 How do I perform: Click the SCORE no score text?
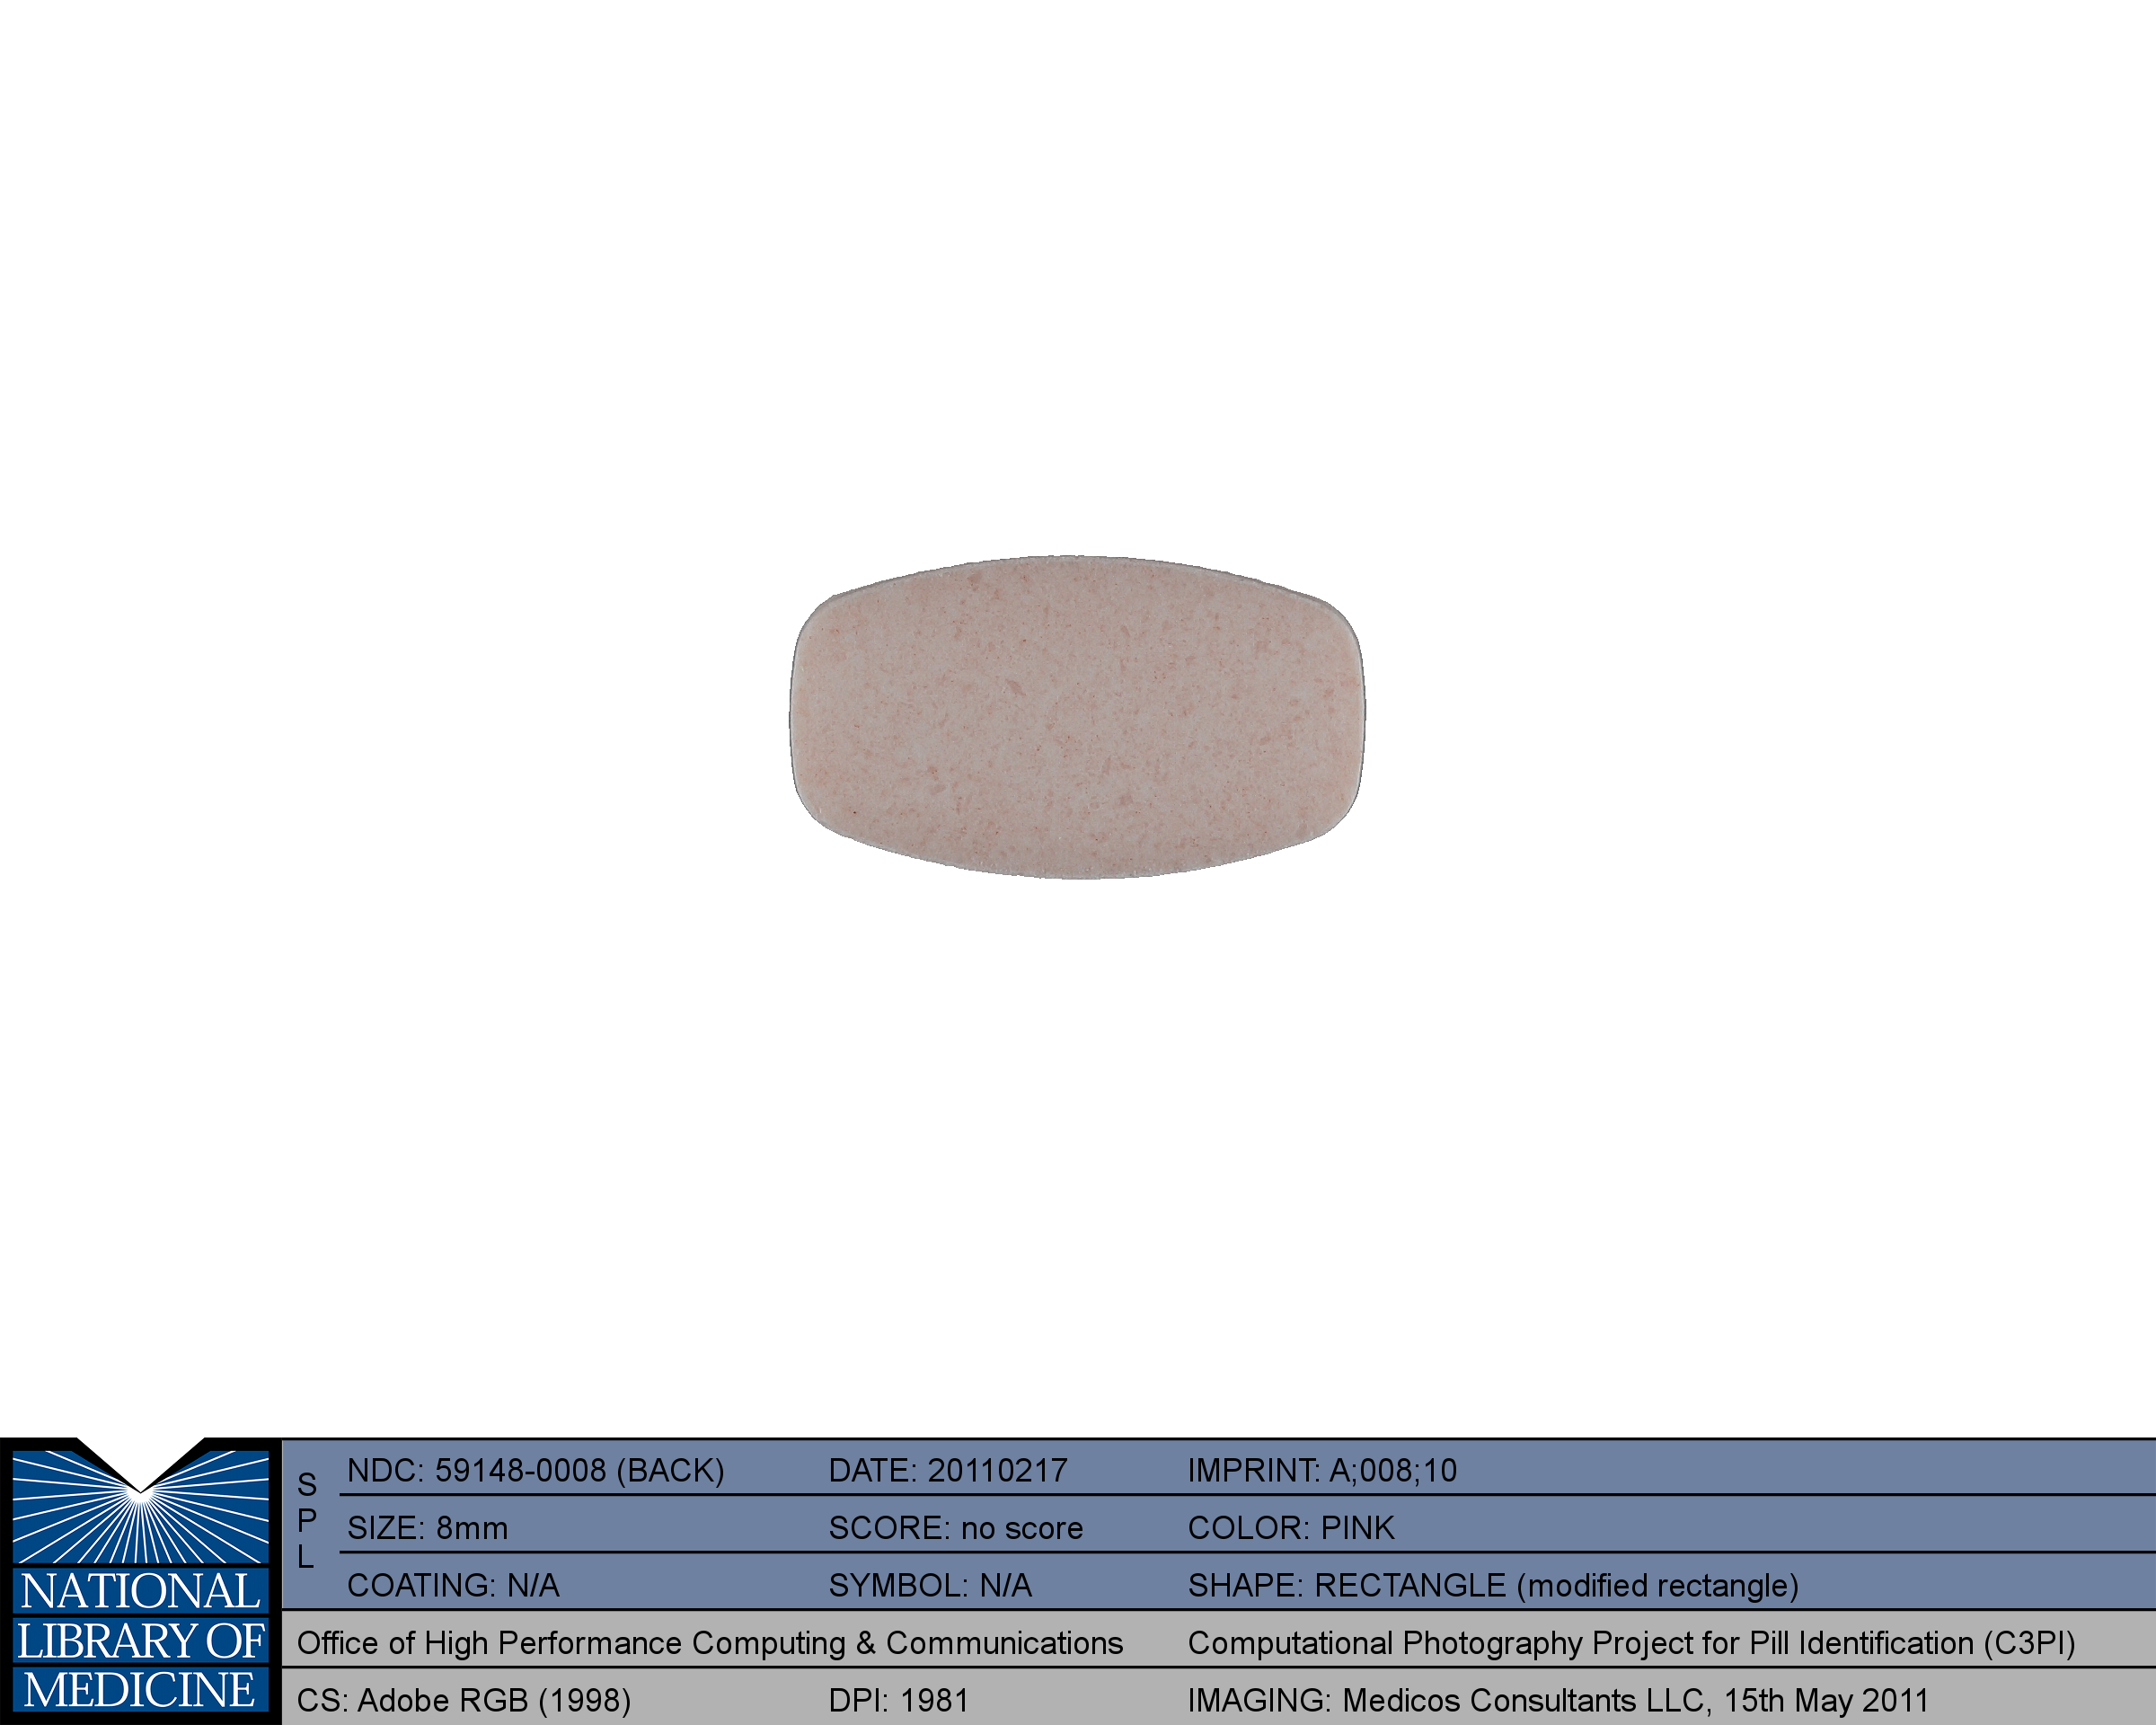(955, 1528)
